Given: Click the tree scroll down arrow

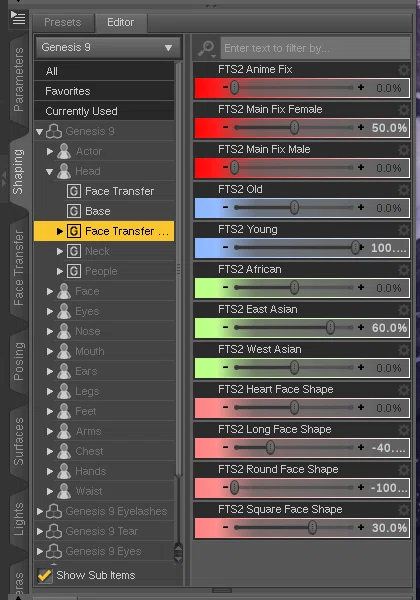Looking at the screenshot, I should [x=178, y=558].
